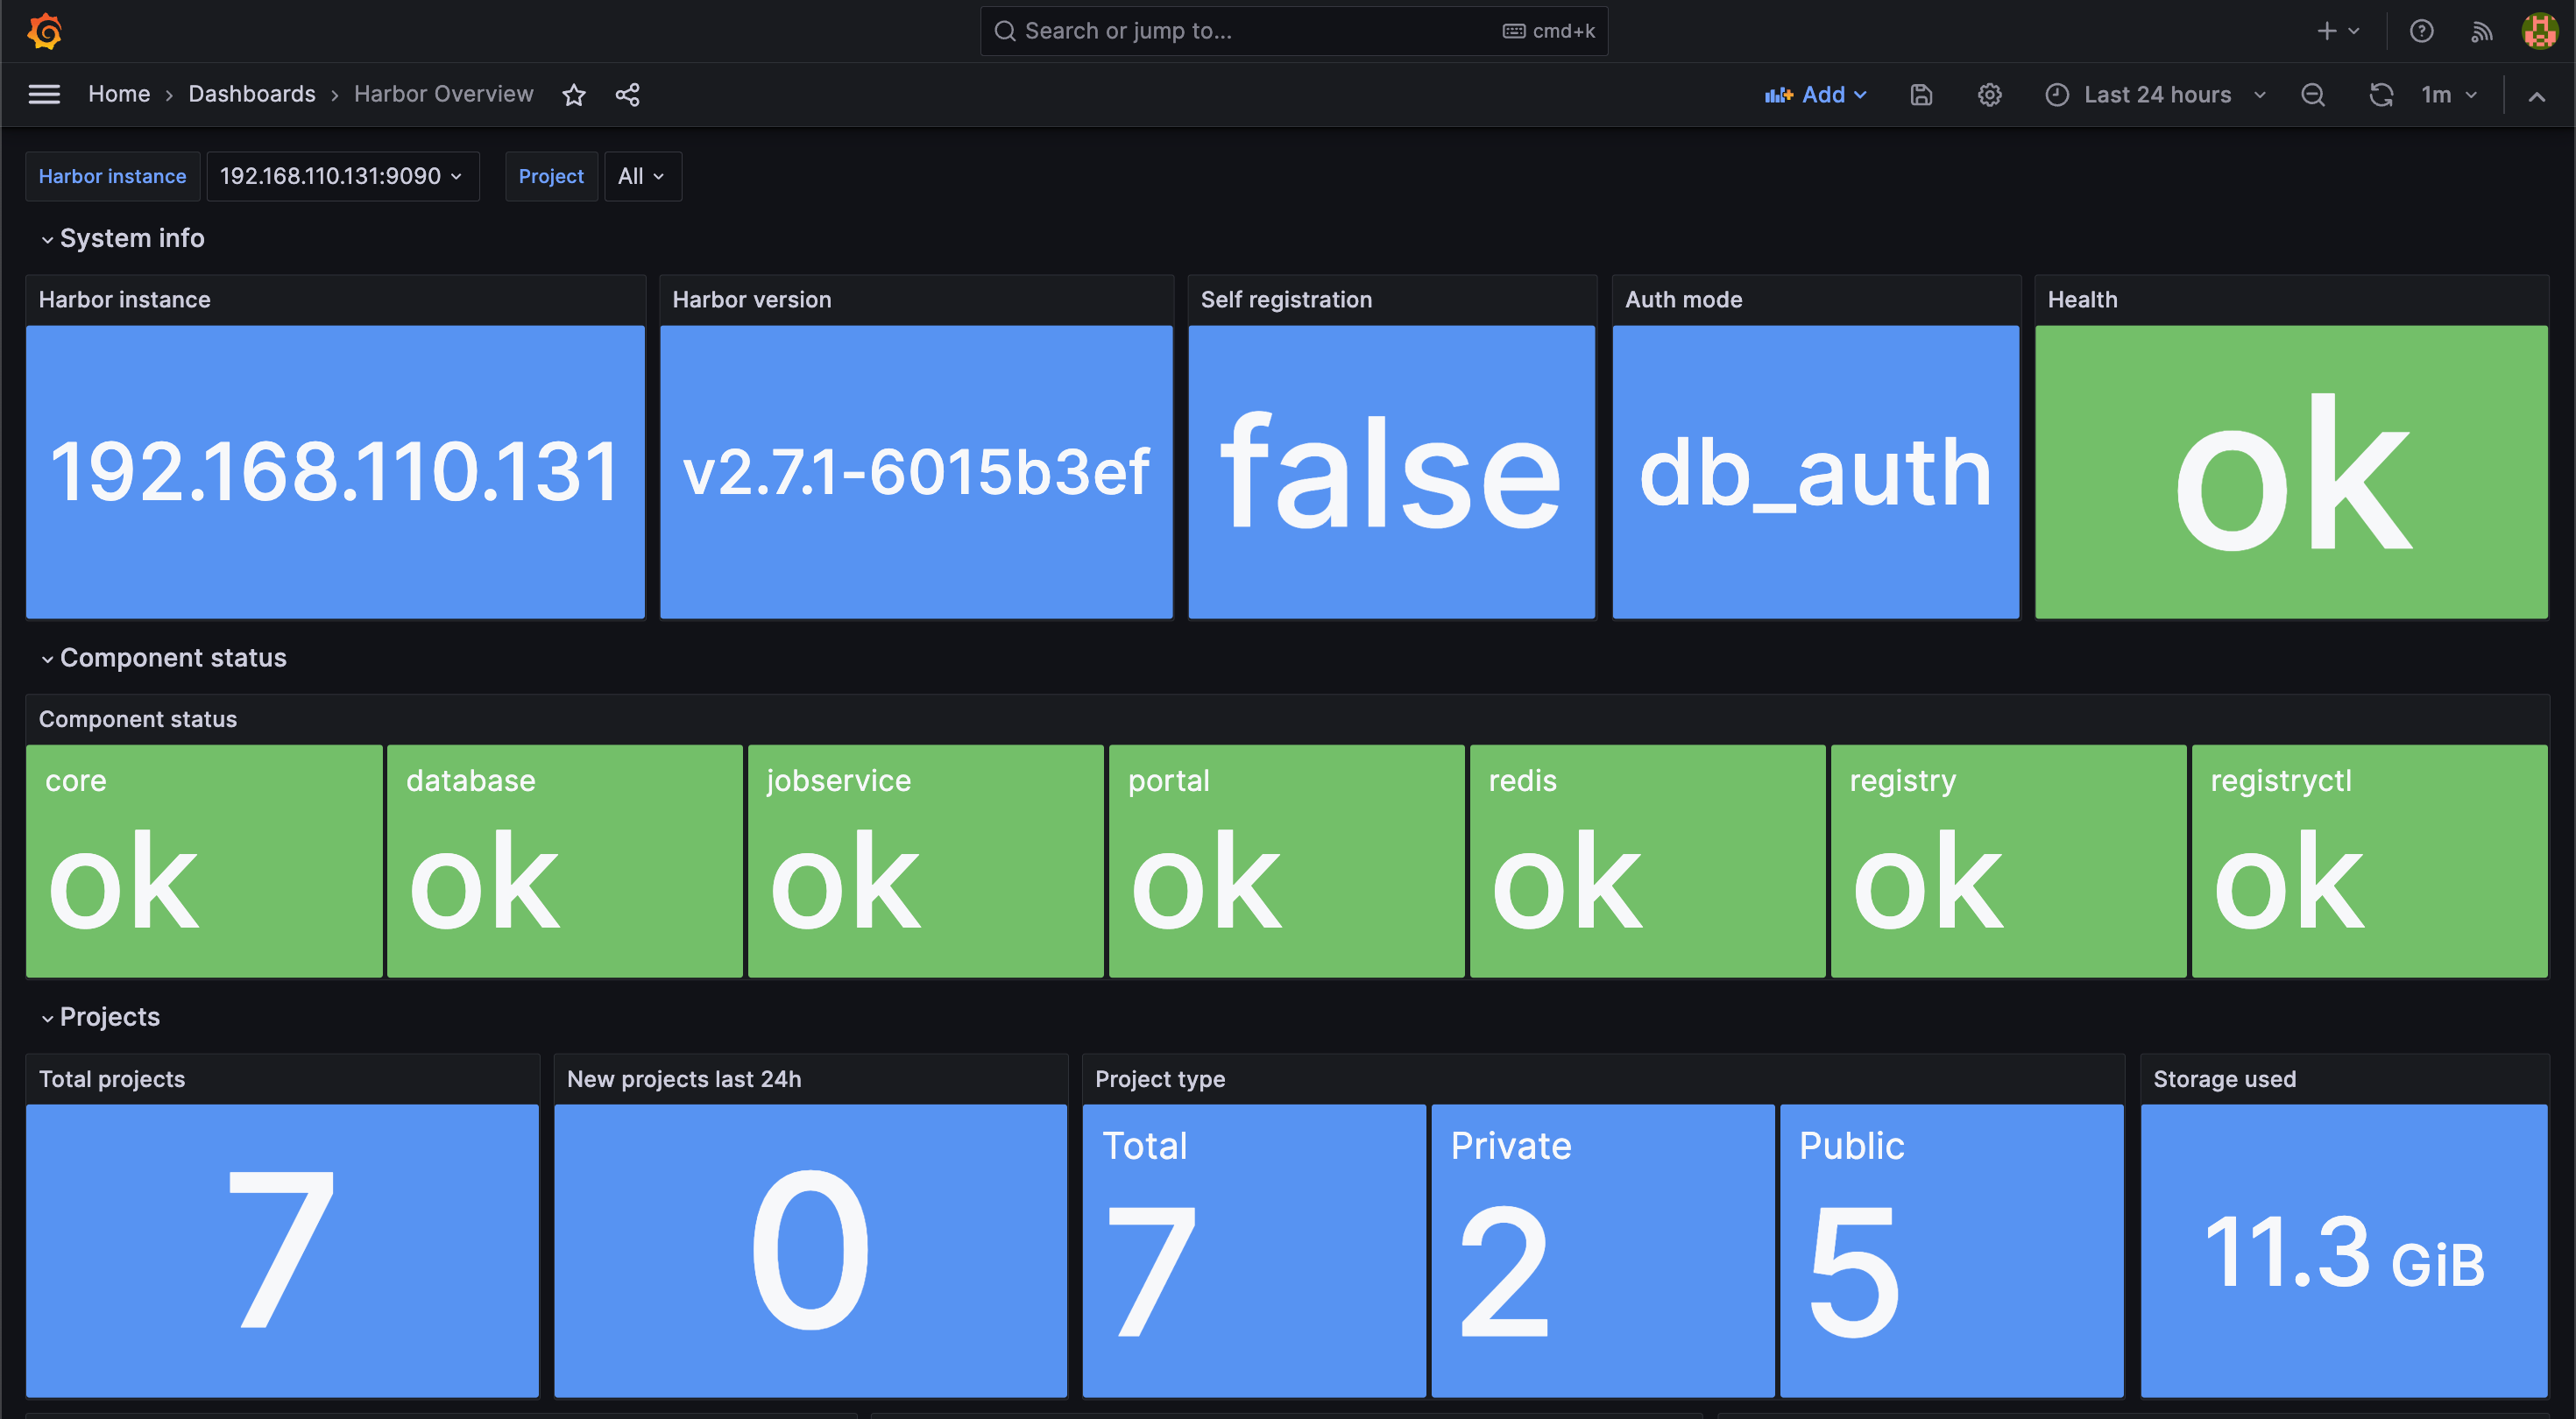The width and height of the screenshot is (2576, 1419).
Task: Open dashboard settings gear
Action: point(1989,95)
